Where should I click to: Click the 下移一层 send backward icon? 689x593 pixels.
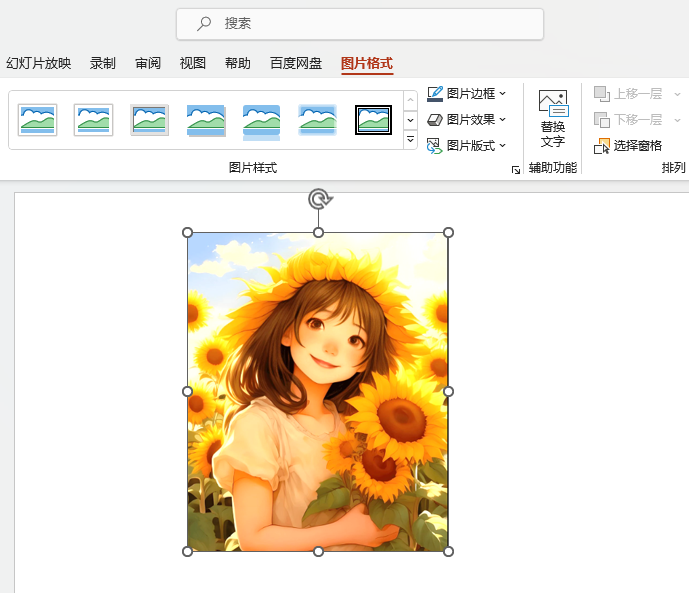click(602, 119)
